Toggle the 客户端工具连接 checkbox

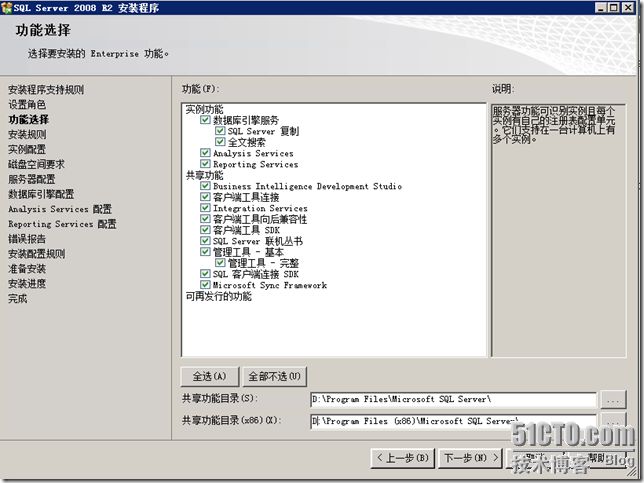coord(205,197)
